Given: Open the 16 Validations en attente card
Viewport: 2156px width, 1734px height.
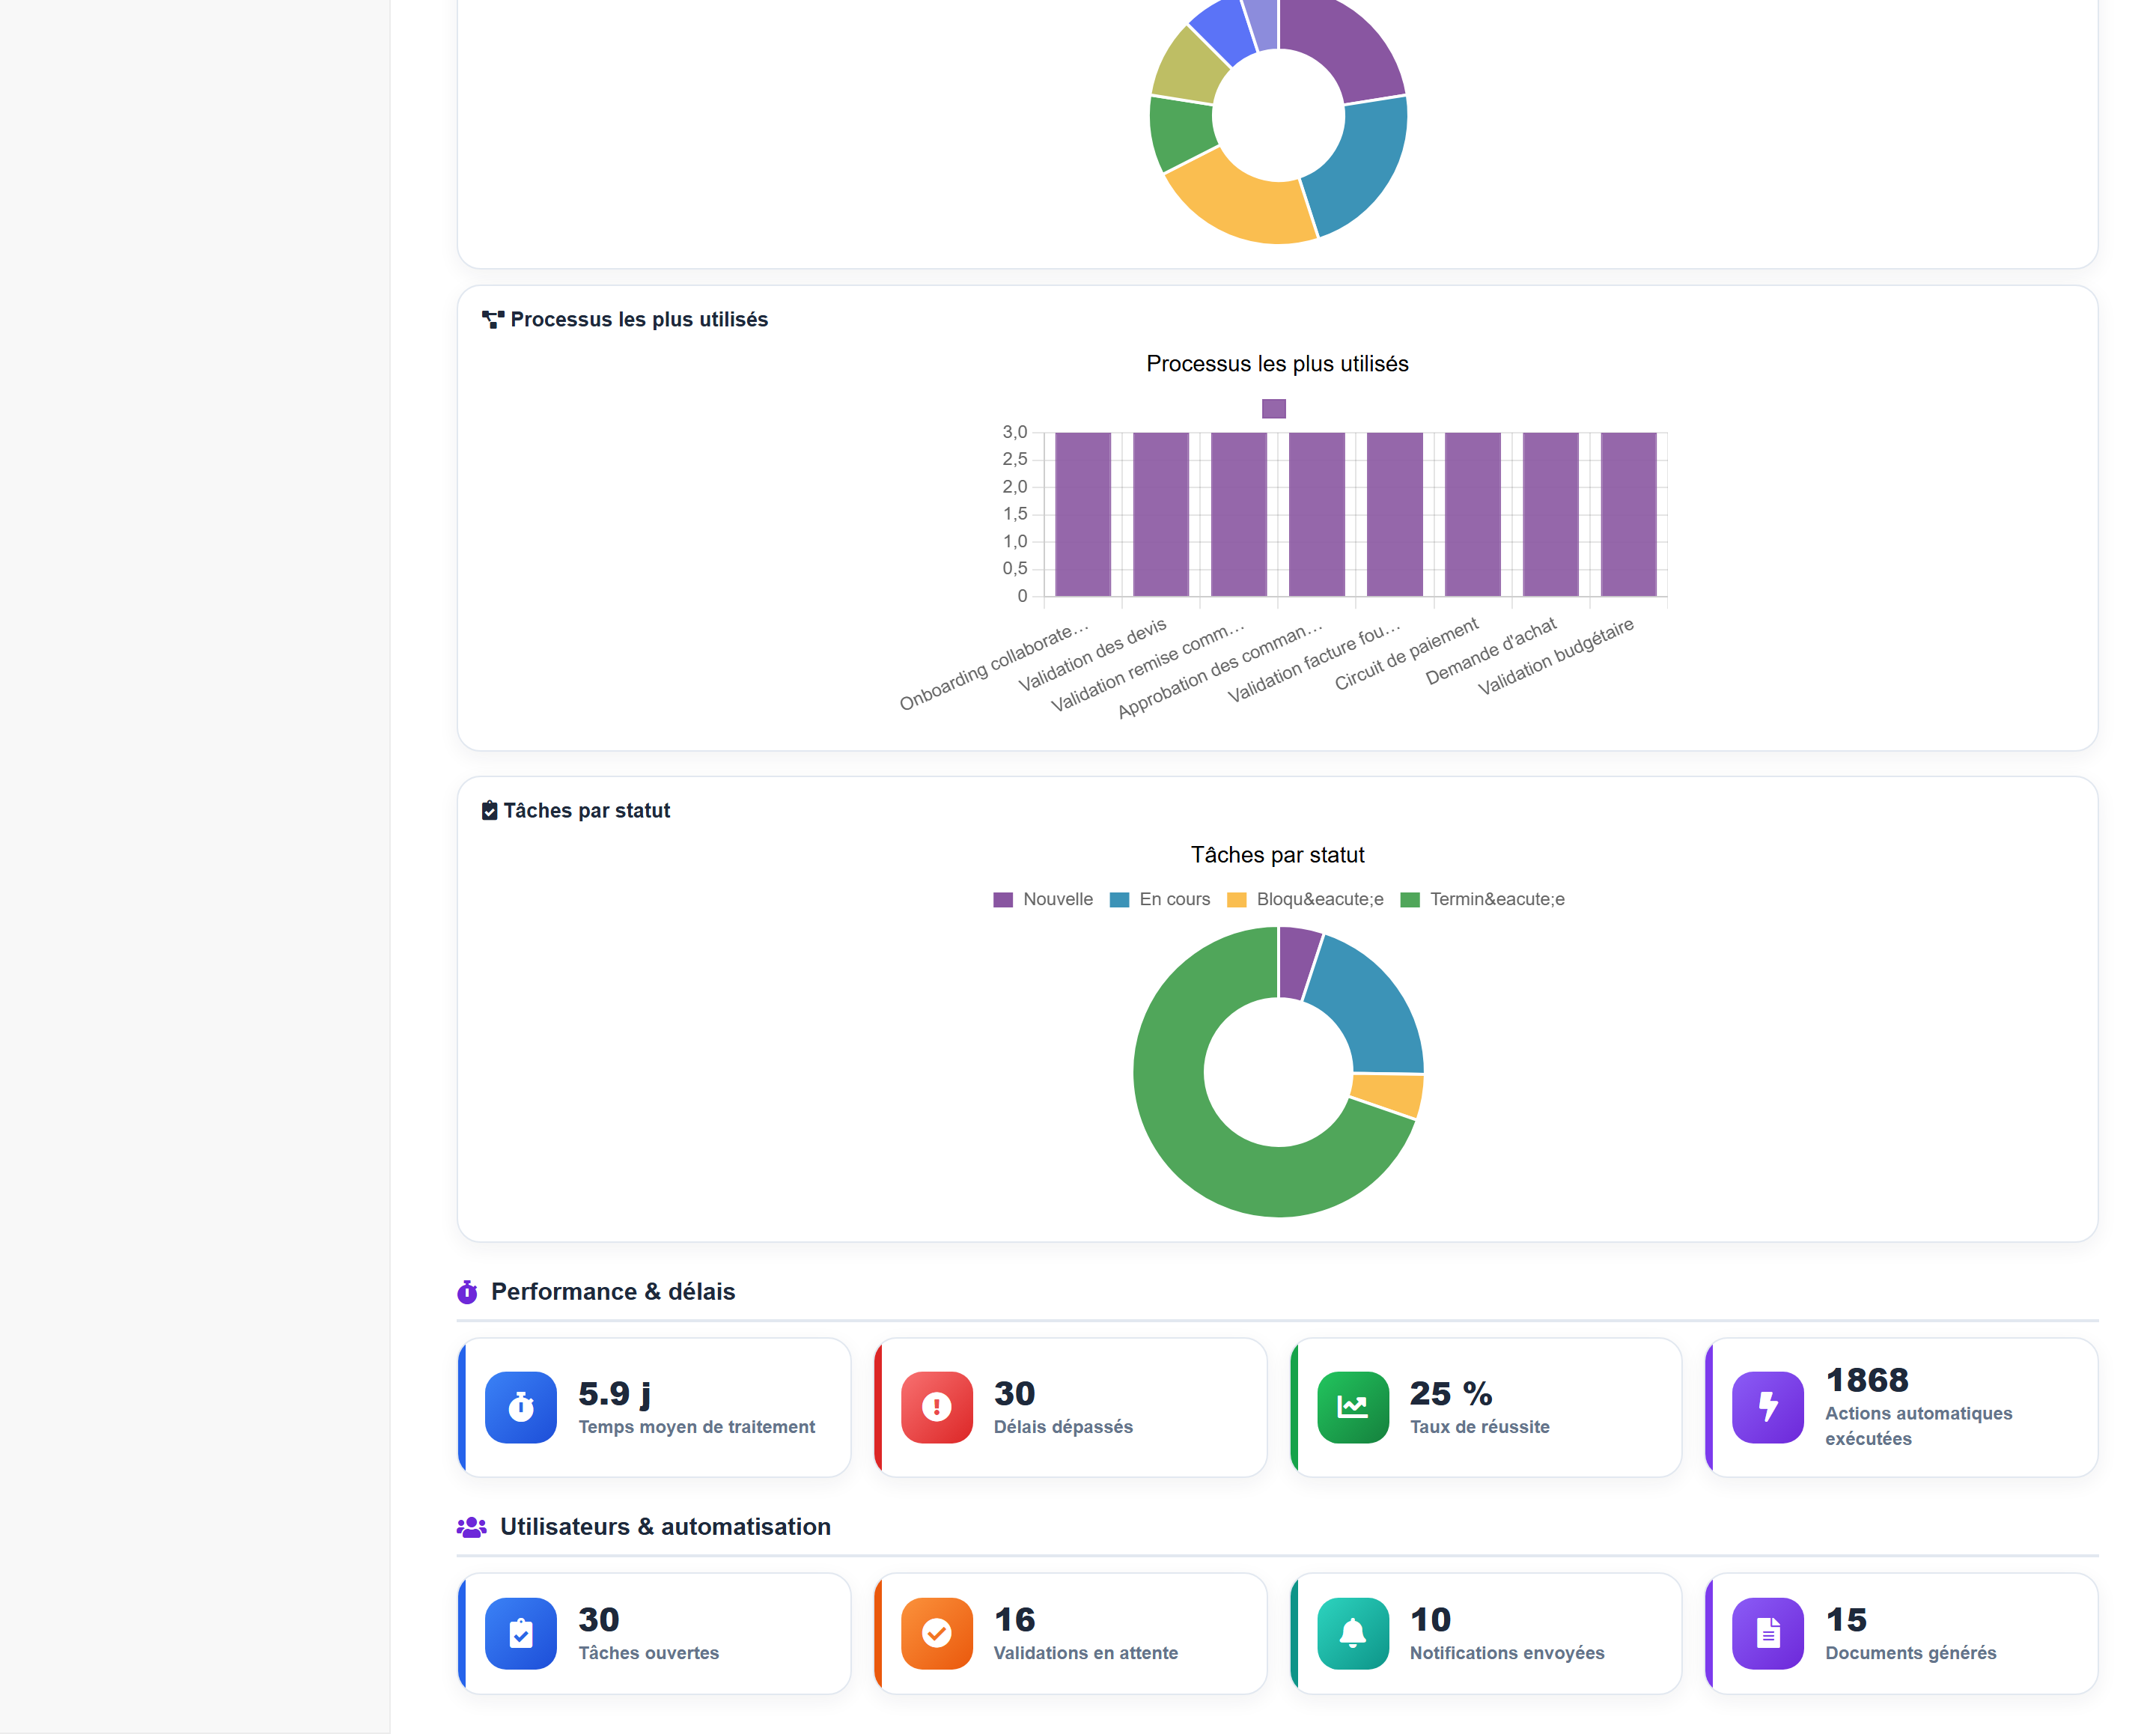Looking at the screenshot, I should 1069,1633.
